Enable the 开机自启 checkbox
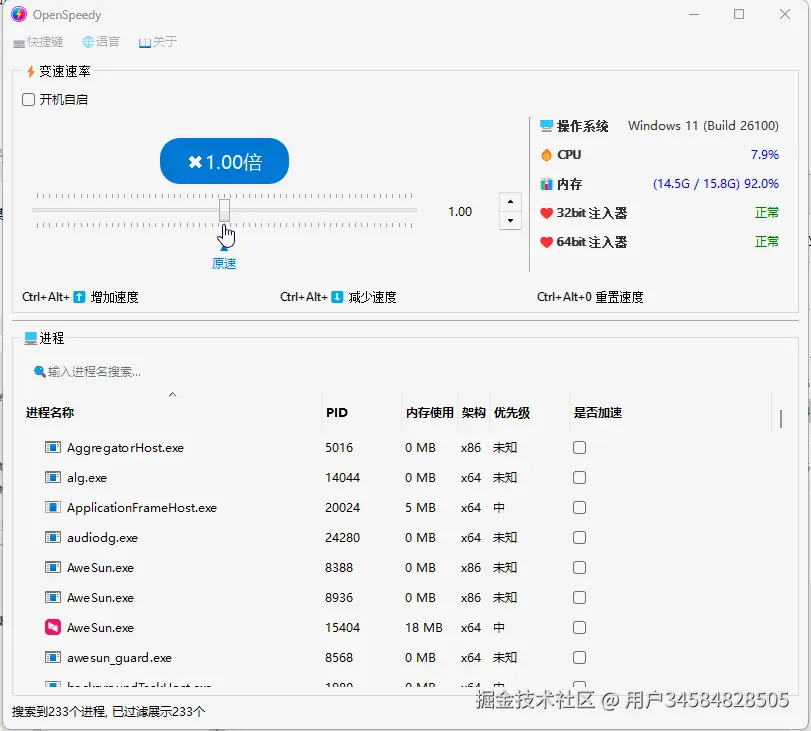 pyautogui.click(x=28, y=99)
